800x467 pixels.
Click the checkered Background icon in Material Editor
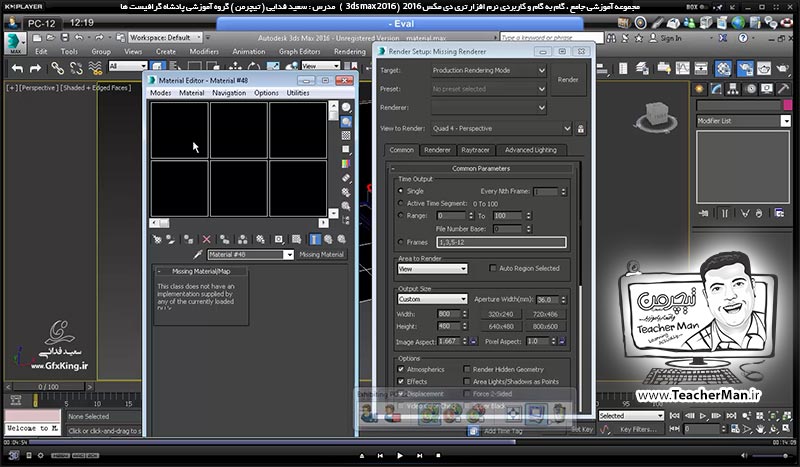point(346,135)
